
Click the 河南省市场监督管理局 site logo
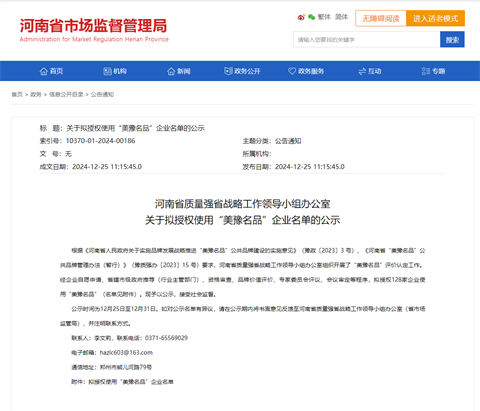[x=94, y=30]
